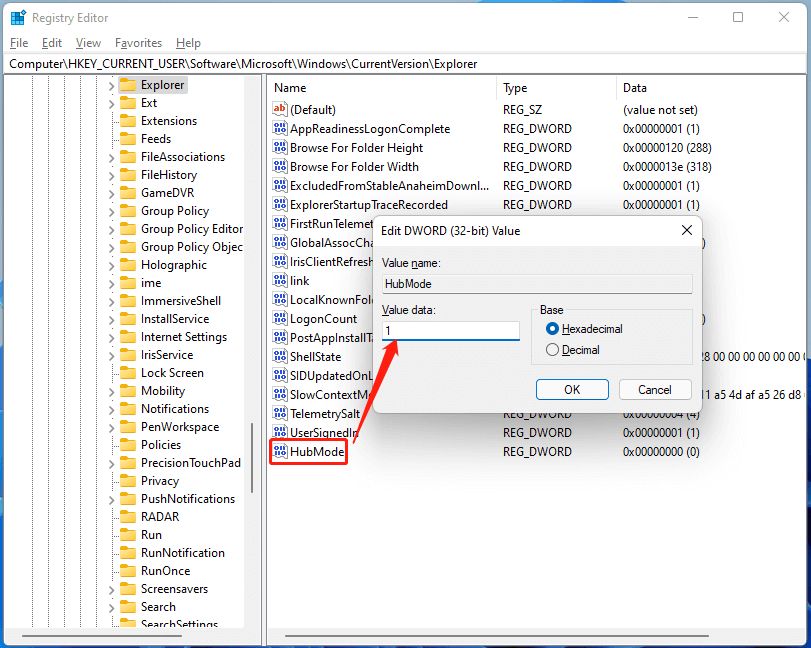Click the Policies folder icon
Viewport: 811px width, 648px height.
pyautogui.click(x=128, y=445)
